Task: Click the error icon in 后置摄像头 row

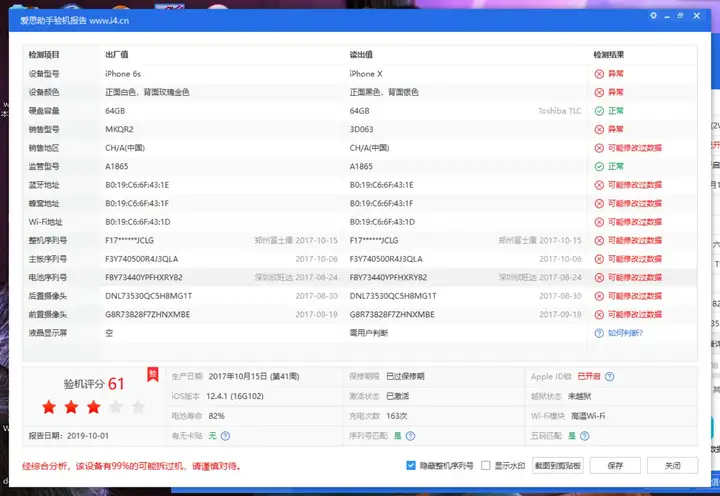Action: click(x=599, y=296)
